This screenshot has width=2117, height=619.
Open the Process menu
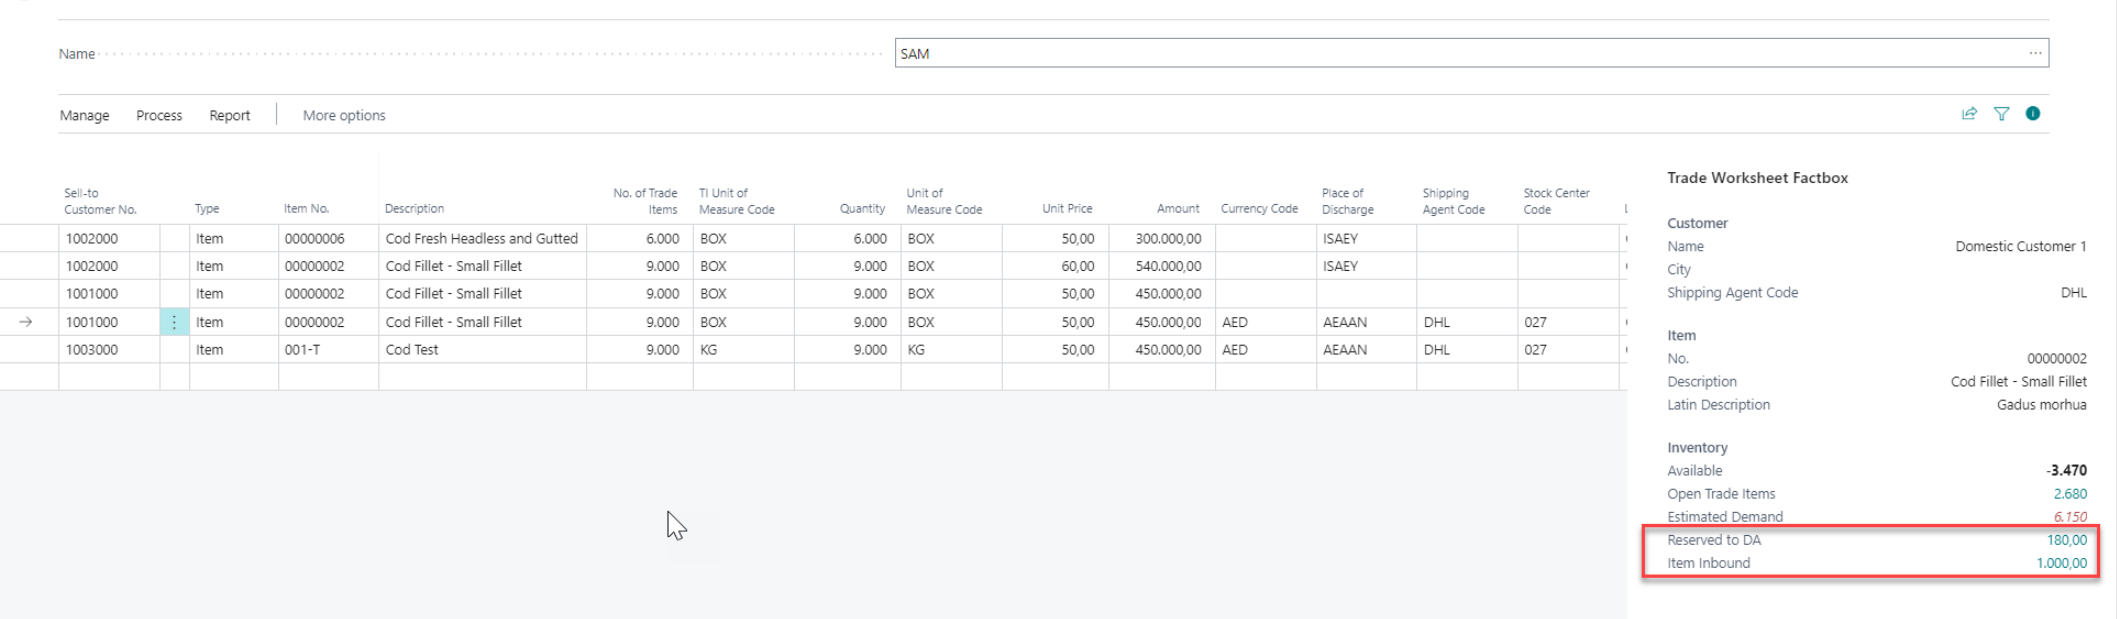[159, 116]
